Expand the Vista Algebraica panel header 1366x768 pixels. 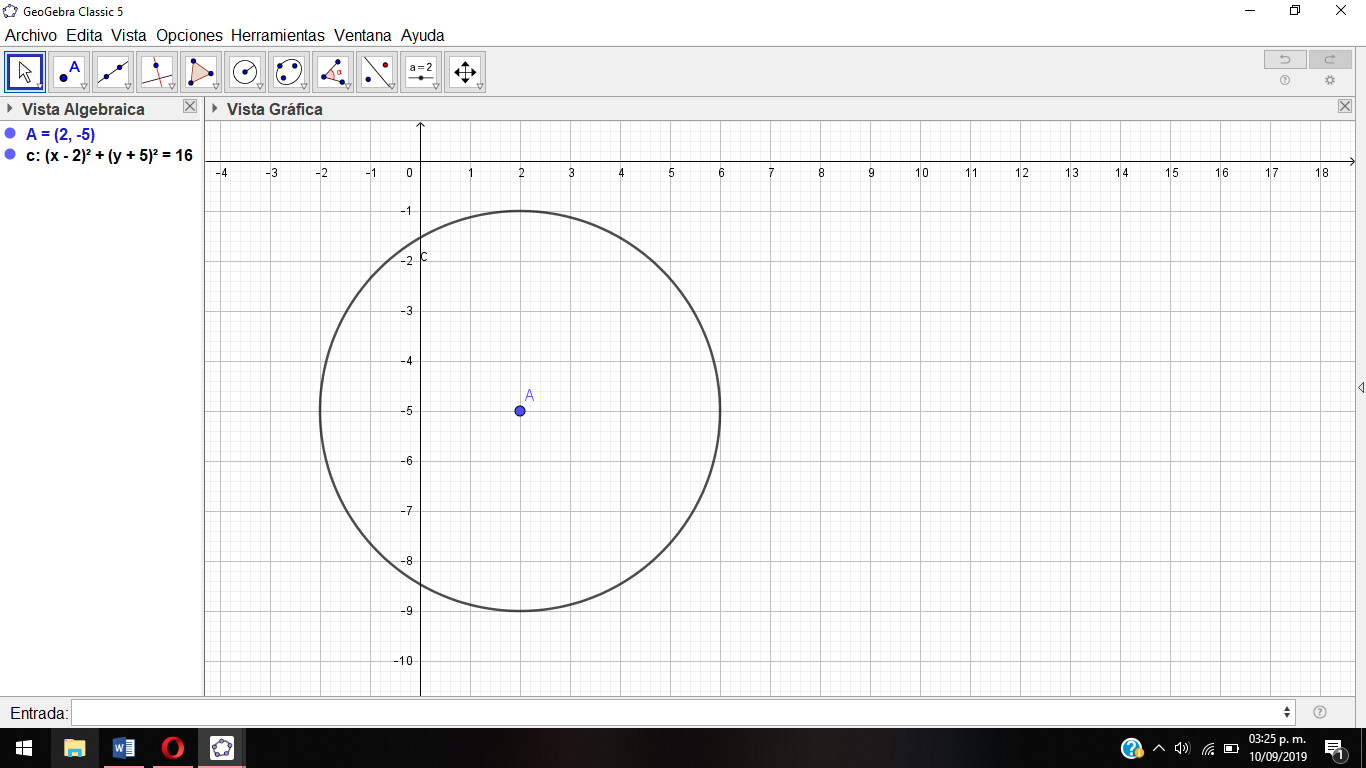10,108
